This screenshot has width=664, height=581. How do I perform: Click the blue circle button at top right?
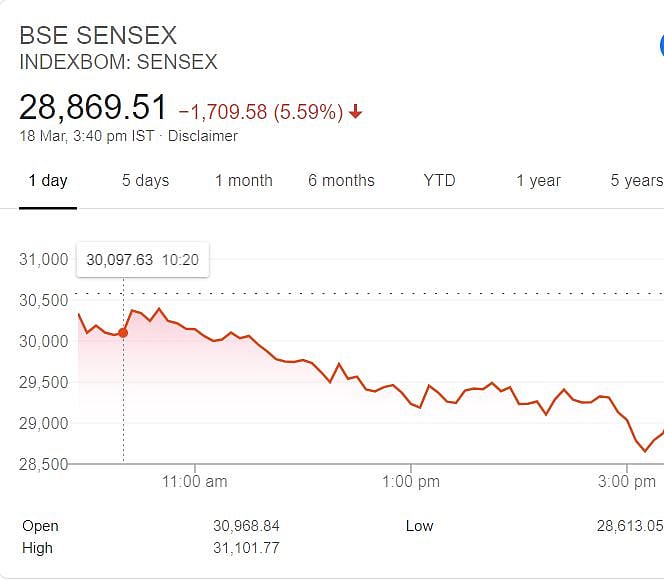coord(660,47)
